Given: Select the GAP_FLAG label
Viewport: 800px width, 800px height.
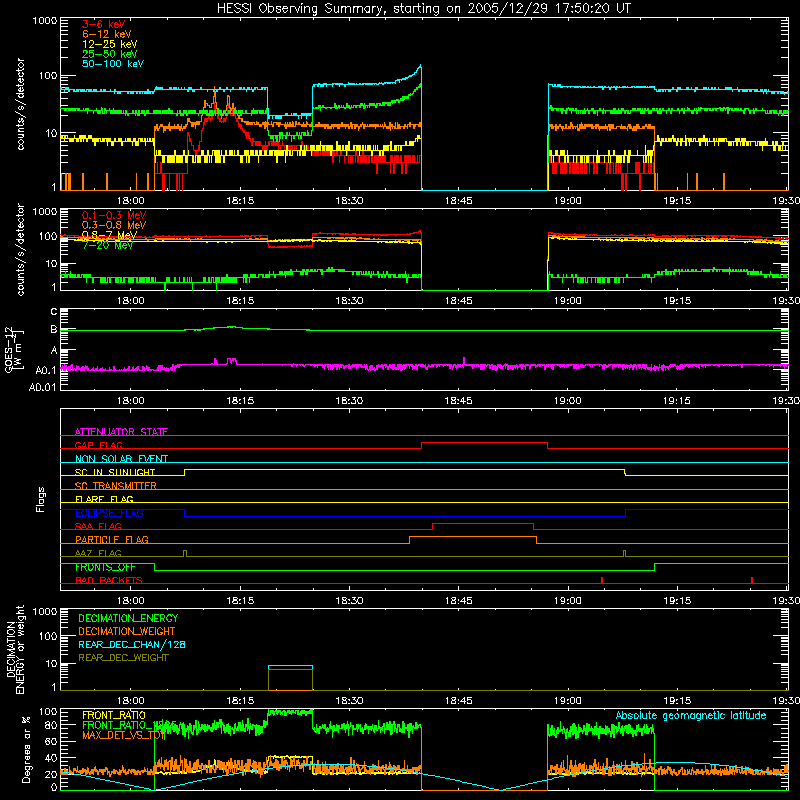Looking at the screenshot, I should (98, 445).
